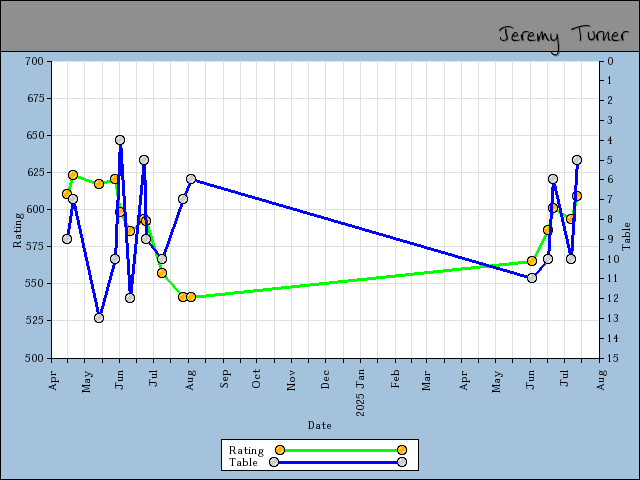
Task: Select the highest gray Table point near June
Action: [120, 140]
